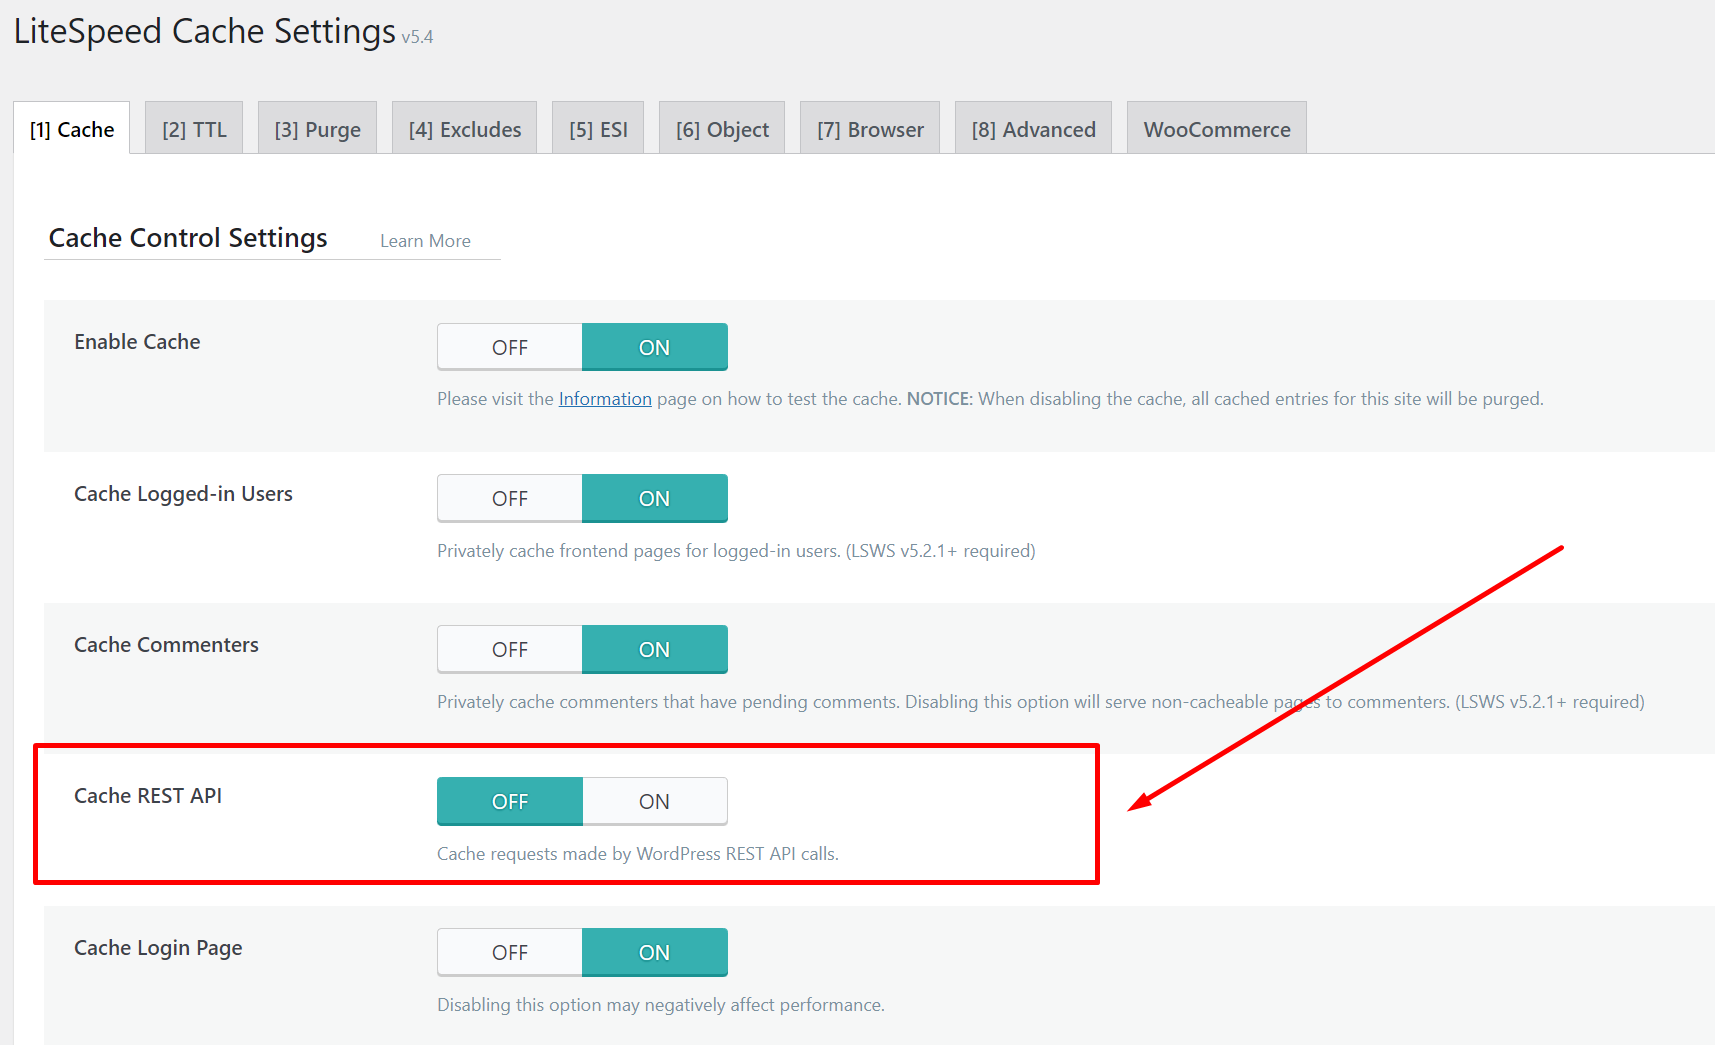The height and width of the screenshot is (1045, 1715).
Task: Set Cache Commenters to ON
Action: click(x=654, y=649)
